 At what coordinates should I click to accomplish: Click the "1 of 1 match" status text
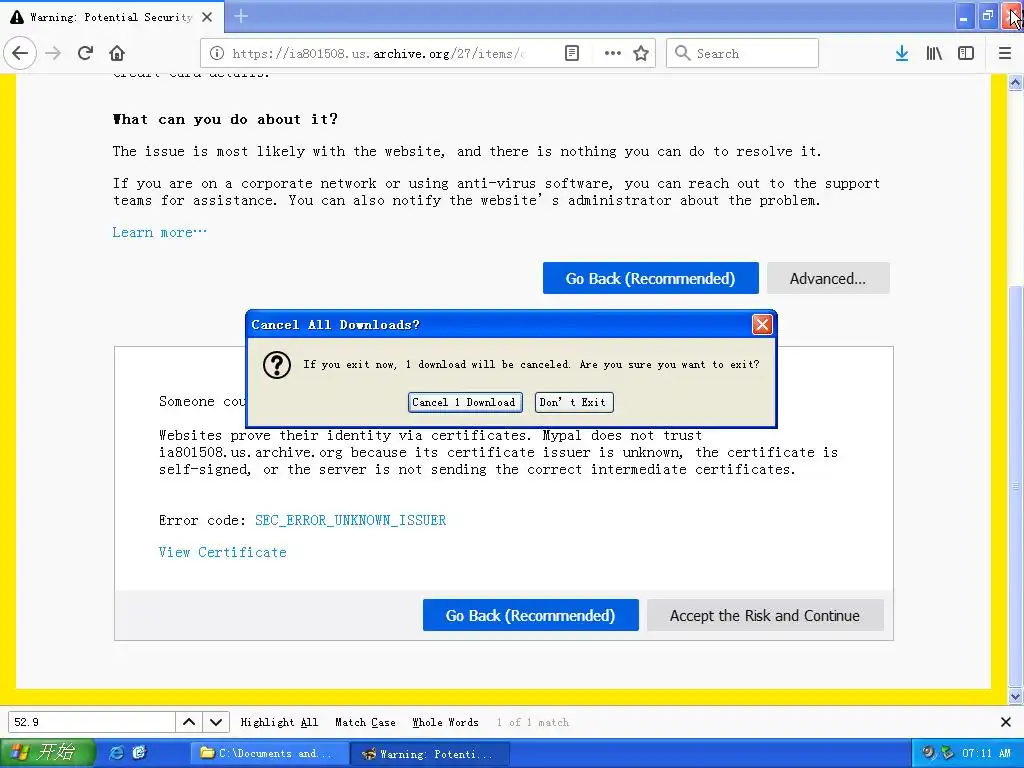pos(533,722)
